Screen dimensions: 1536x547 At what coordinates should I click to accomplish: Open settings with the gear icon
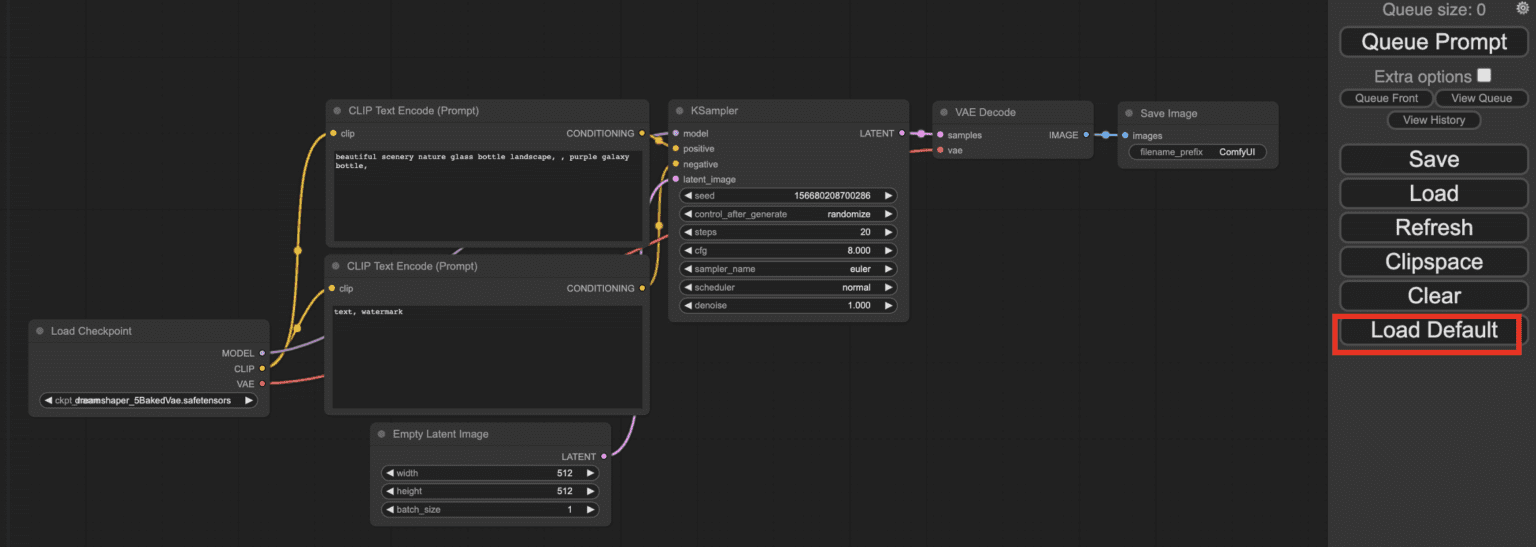(x=1523, y=8)
